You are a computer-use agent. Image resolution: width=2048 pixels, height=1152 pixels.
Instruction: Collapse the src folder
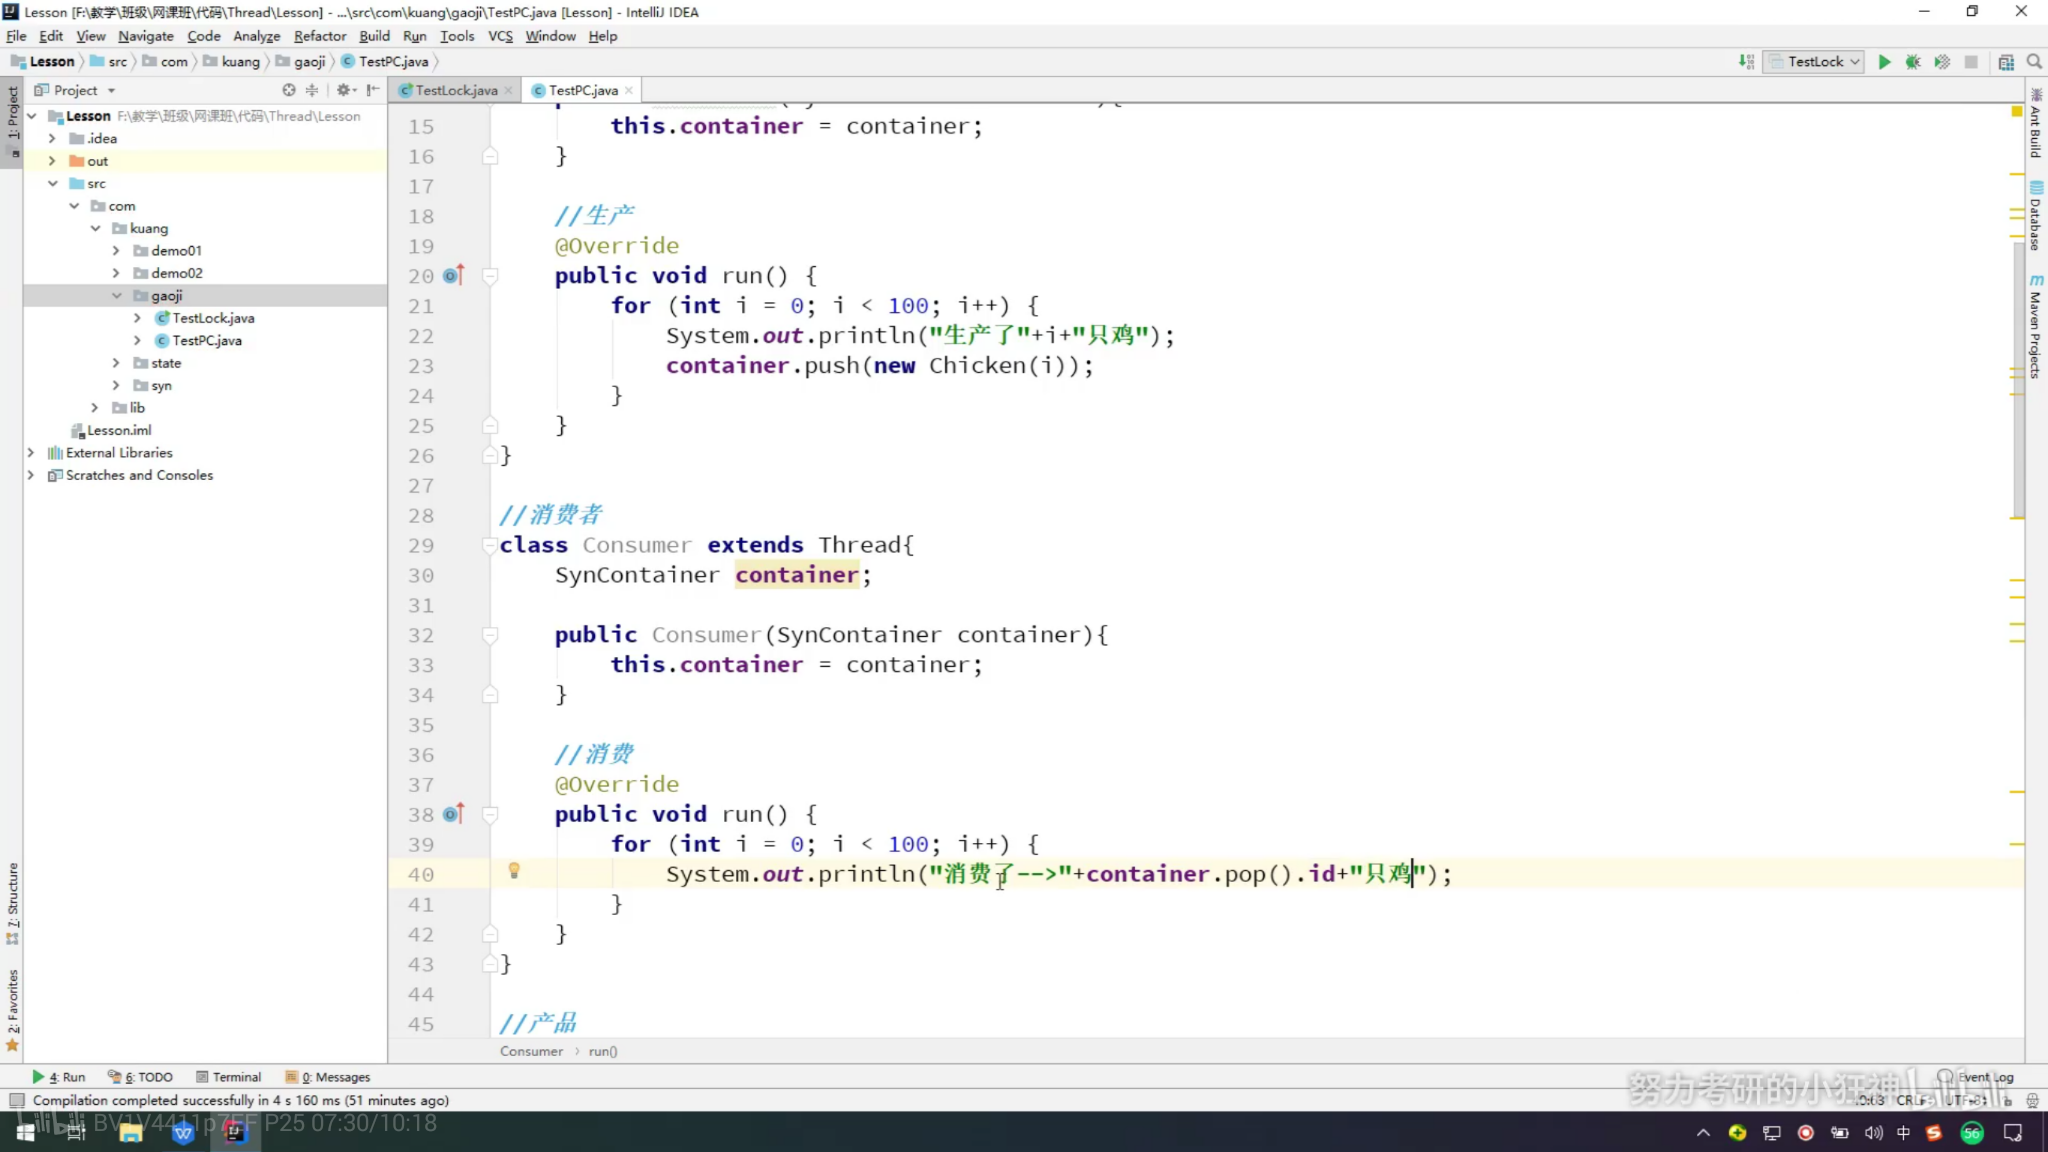(52, 184)
